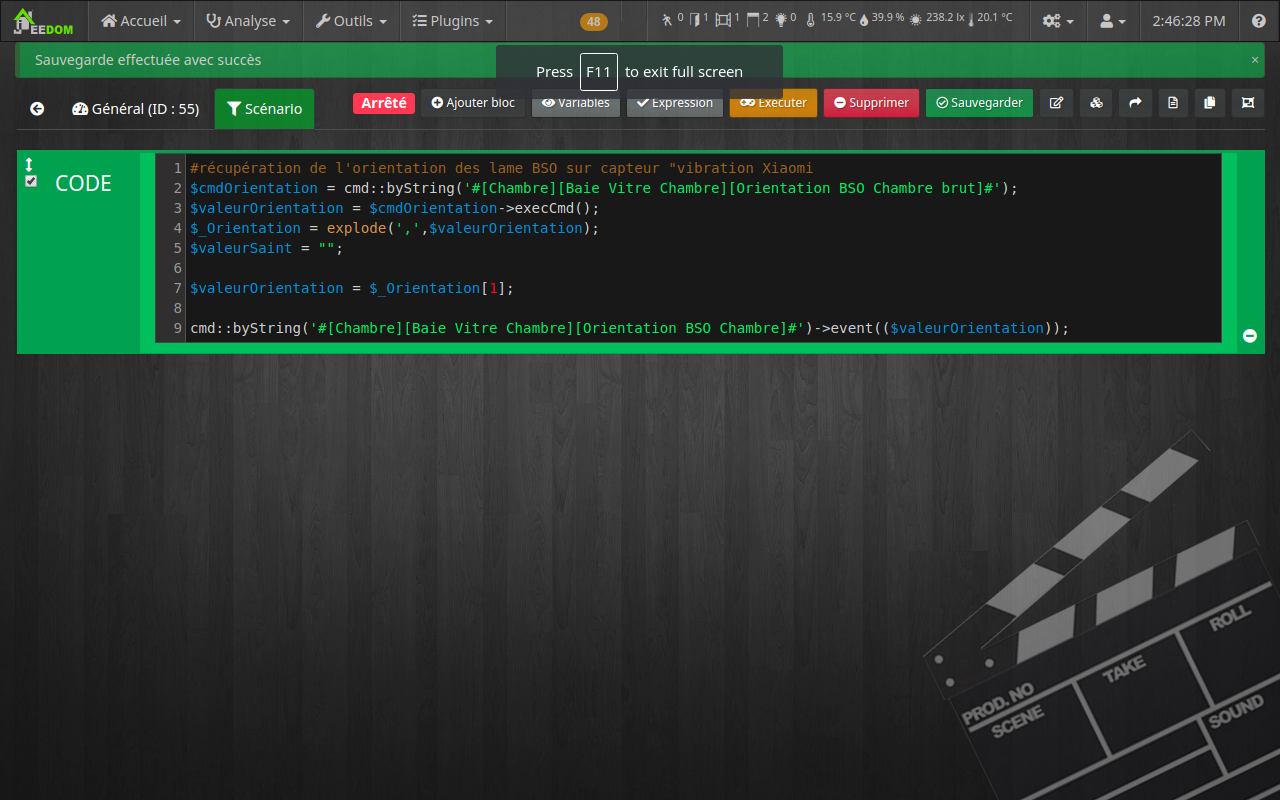1280x800 pixels.
Task: Click the $cmdOrientation line in code
Action: [x=604, y=188]
